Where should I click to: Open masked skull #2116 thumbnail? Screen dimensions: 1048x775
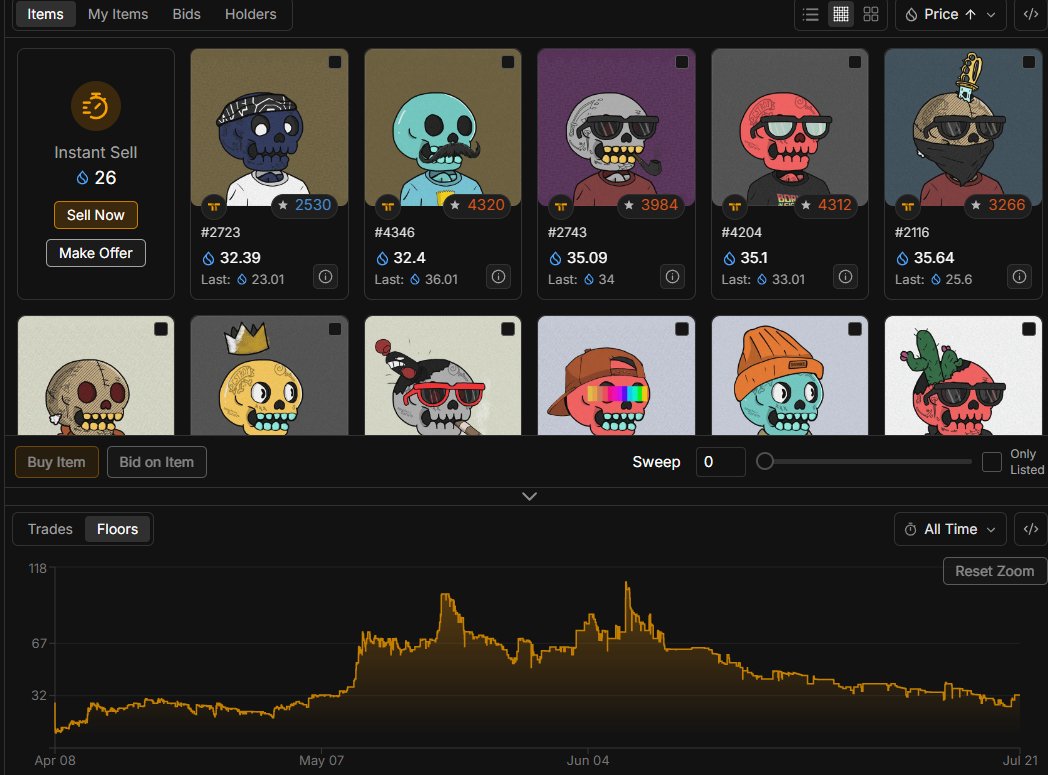point(963,127)
